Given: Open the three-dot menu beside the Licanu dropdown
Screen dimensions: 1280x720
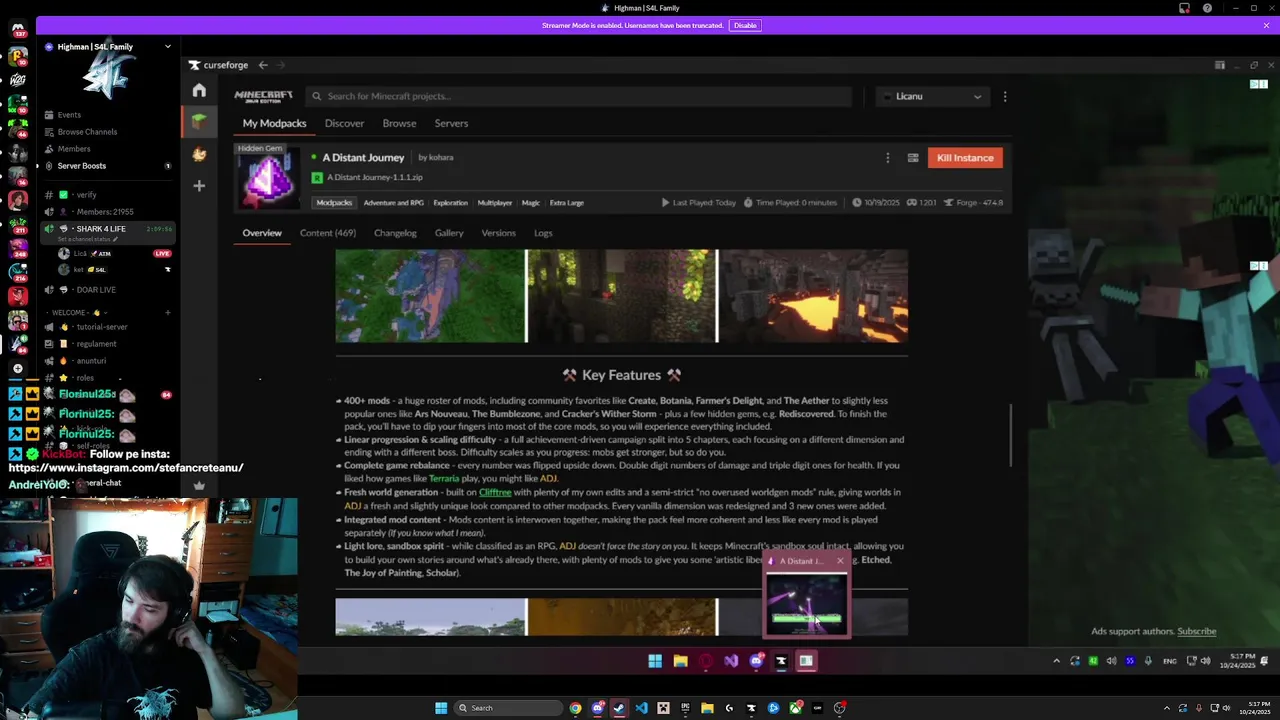Looking at the screenshot, I should point(1005,96).
